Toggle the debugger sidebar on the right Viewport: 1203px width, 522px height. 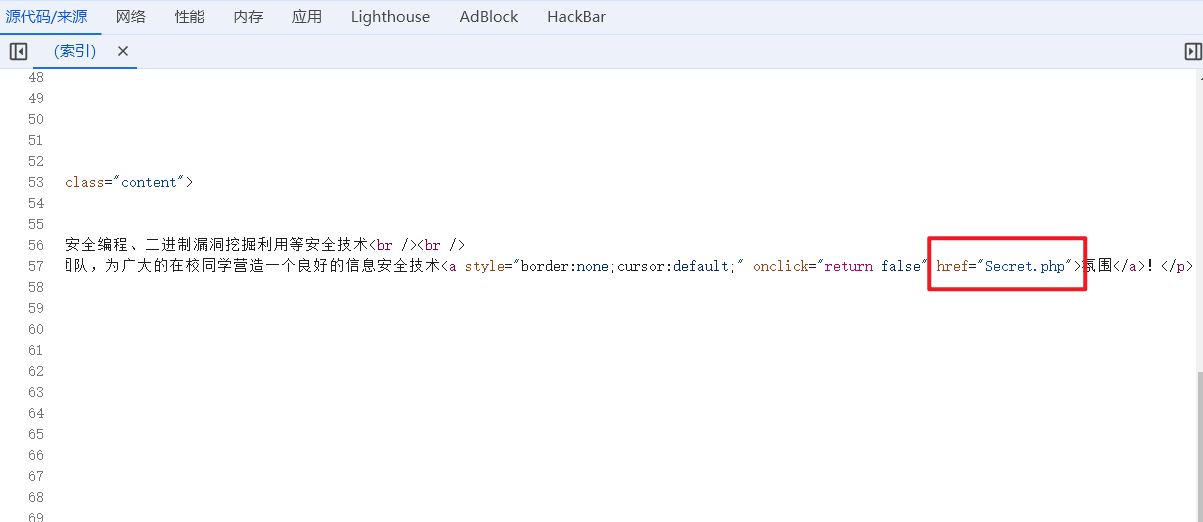(1192, 51)
